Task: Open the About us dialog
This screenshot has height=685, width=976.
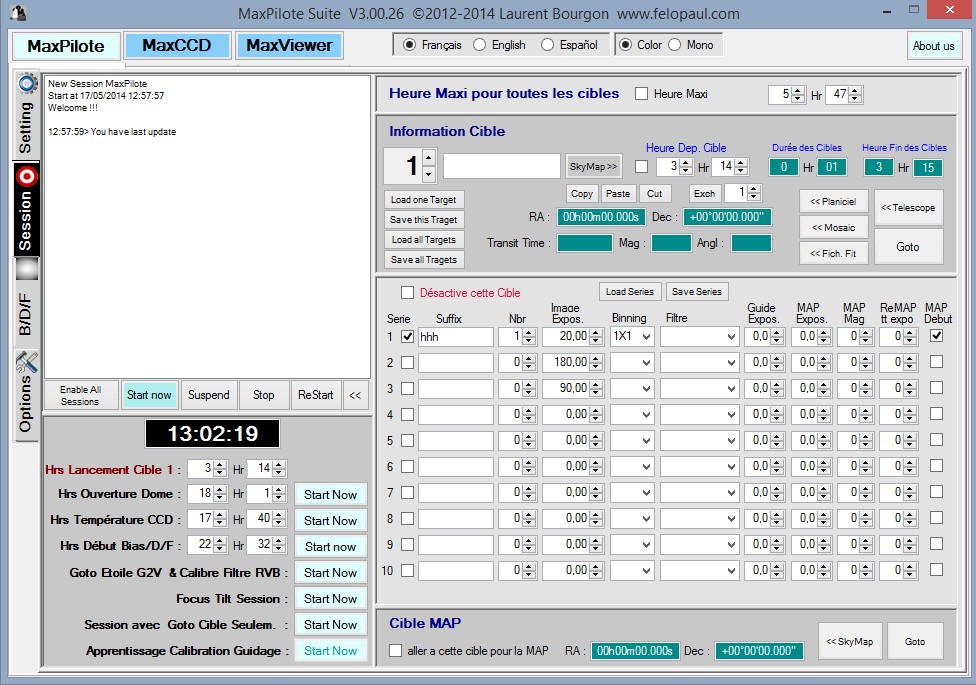Action: [x=933, y=45]
